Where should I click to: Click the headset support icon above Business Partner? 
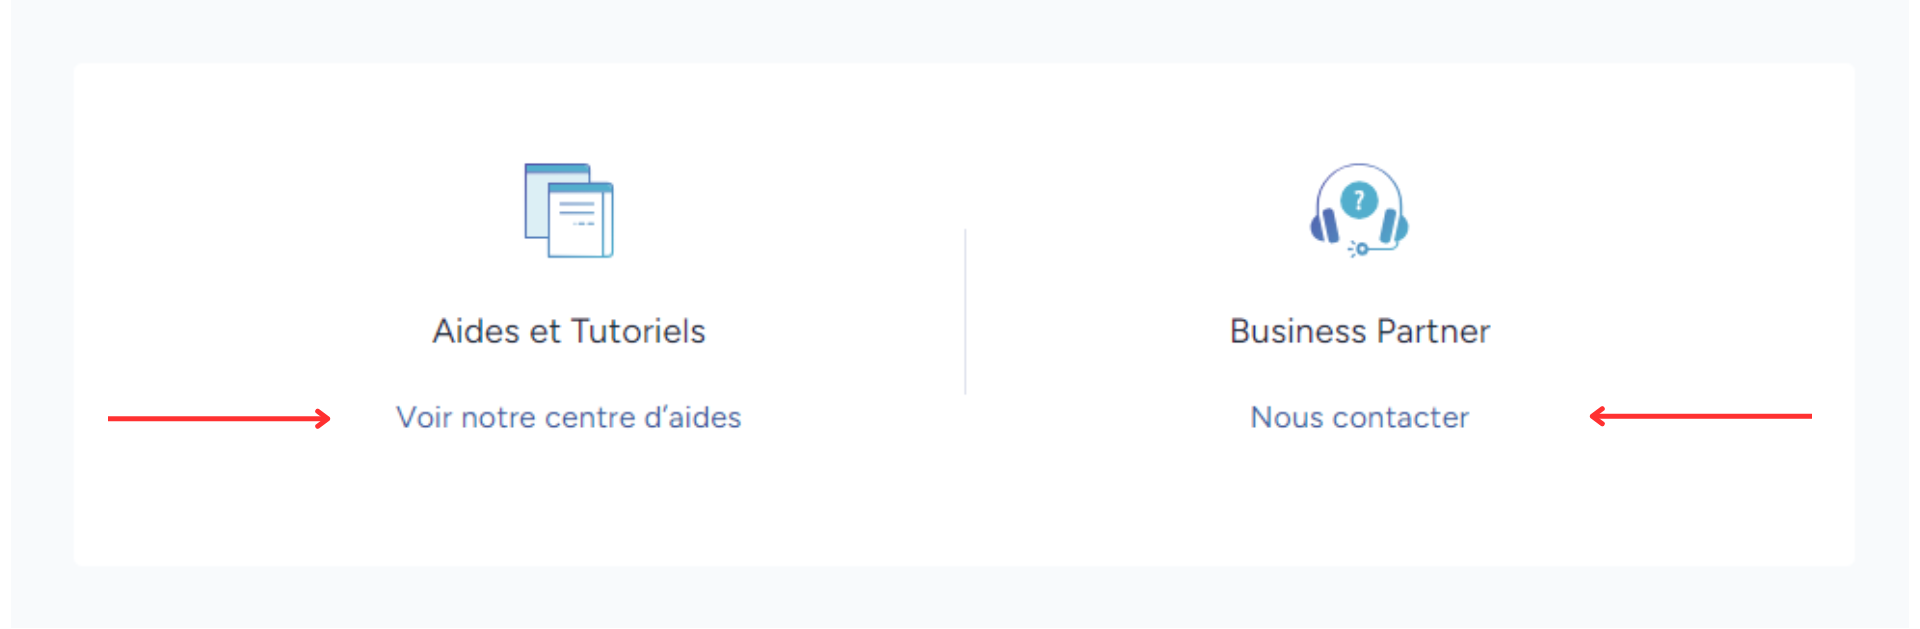pyautogui.click(x=1359, y=210)
